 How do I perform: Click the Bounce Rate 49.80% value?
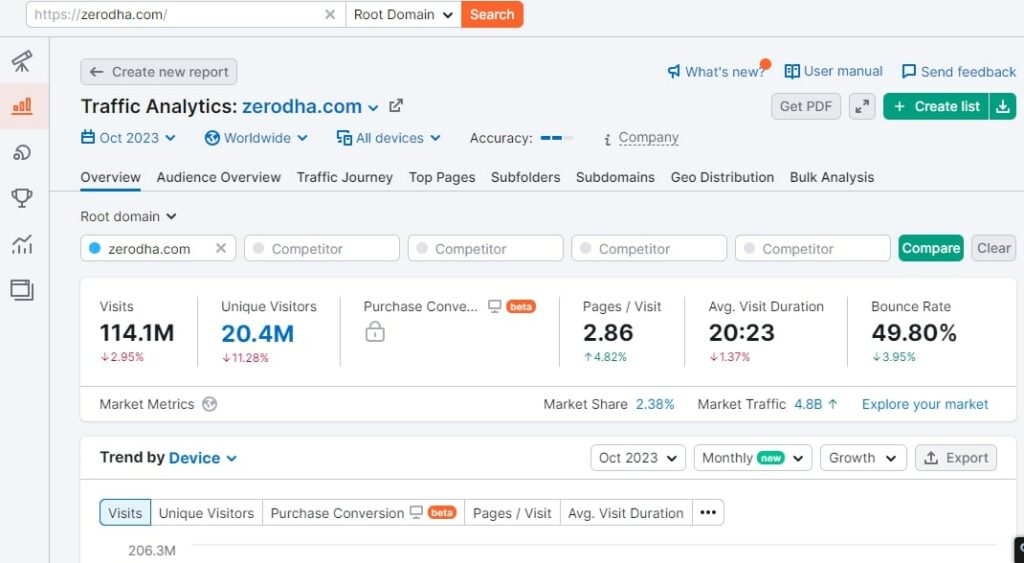pos(914,333)
